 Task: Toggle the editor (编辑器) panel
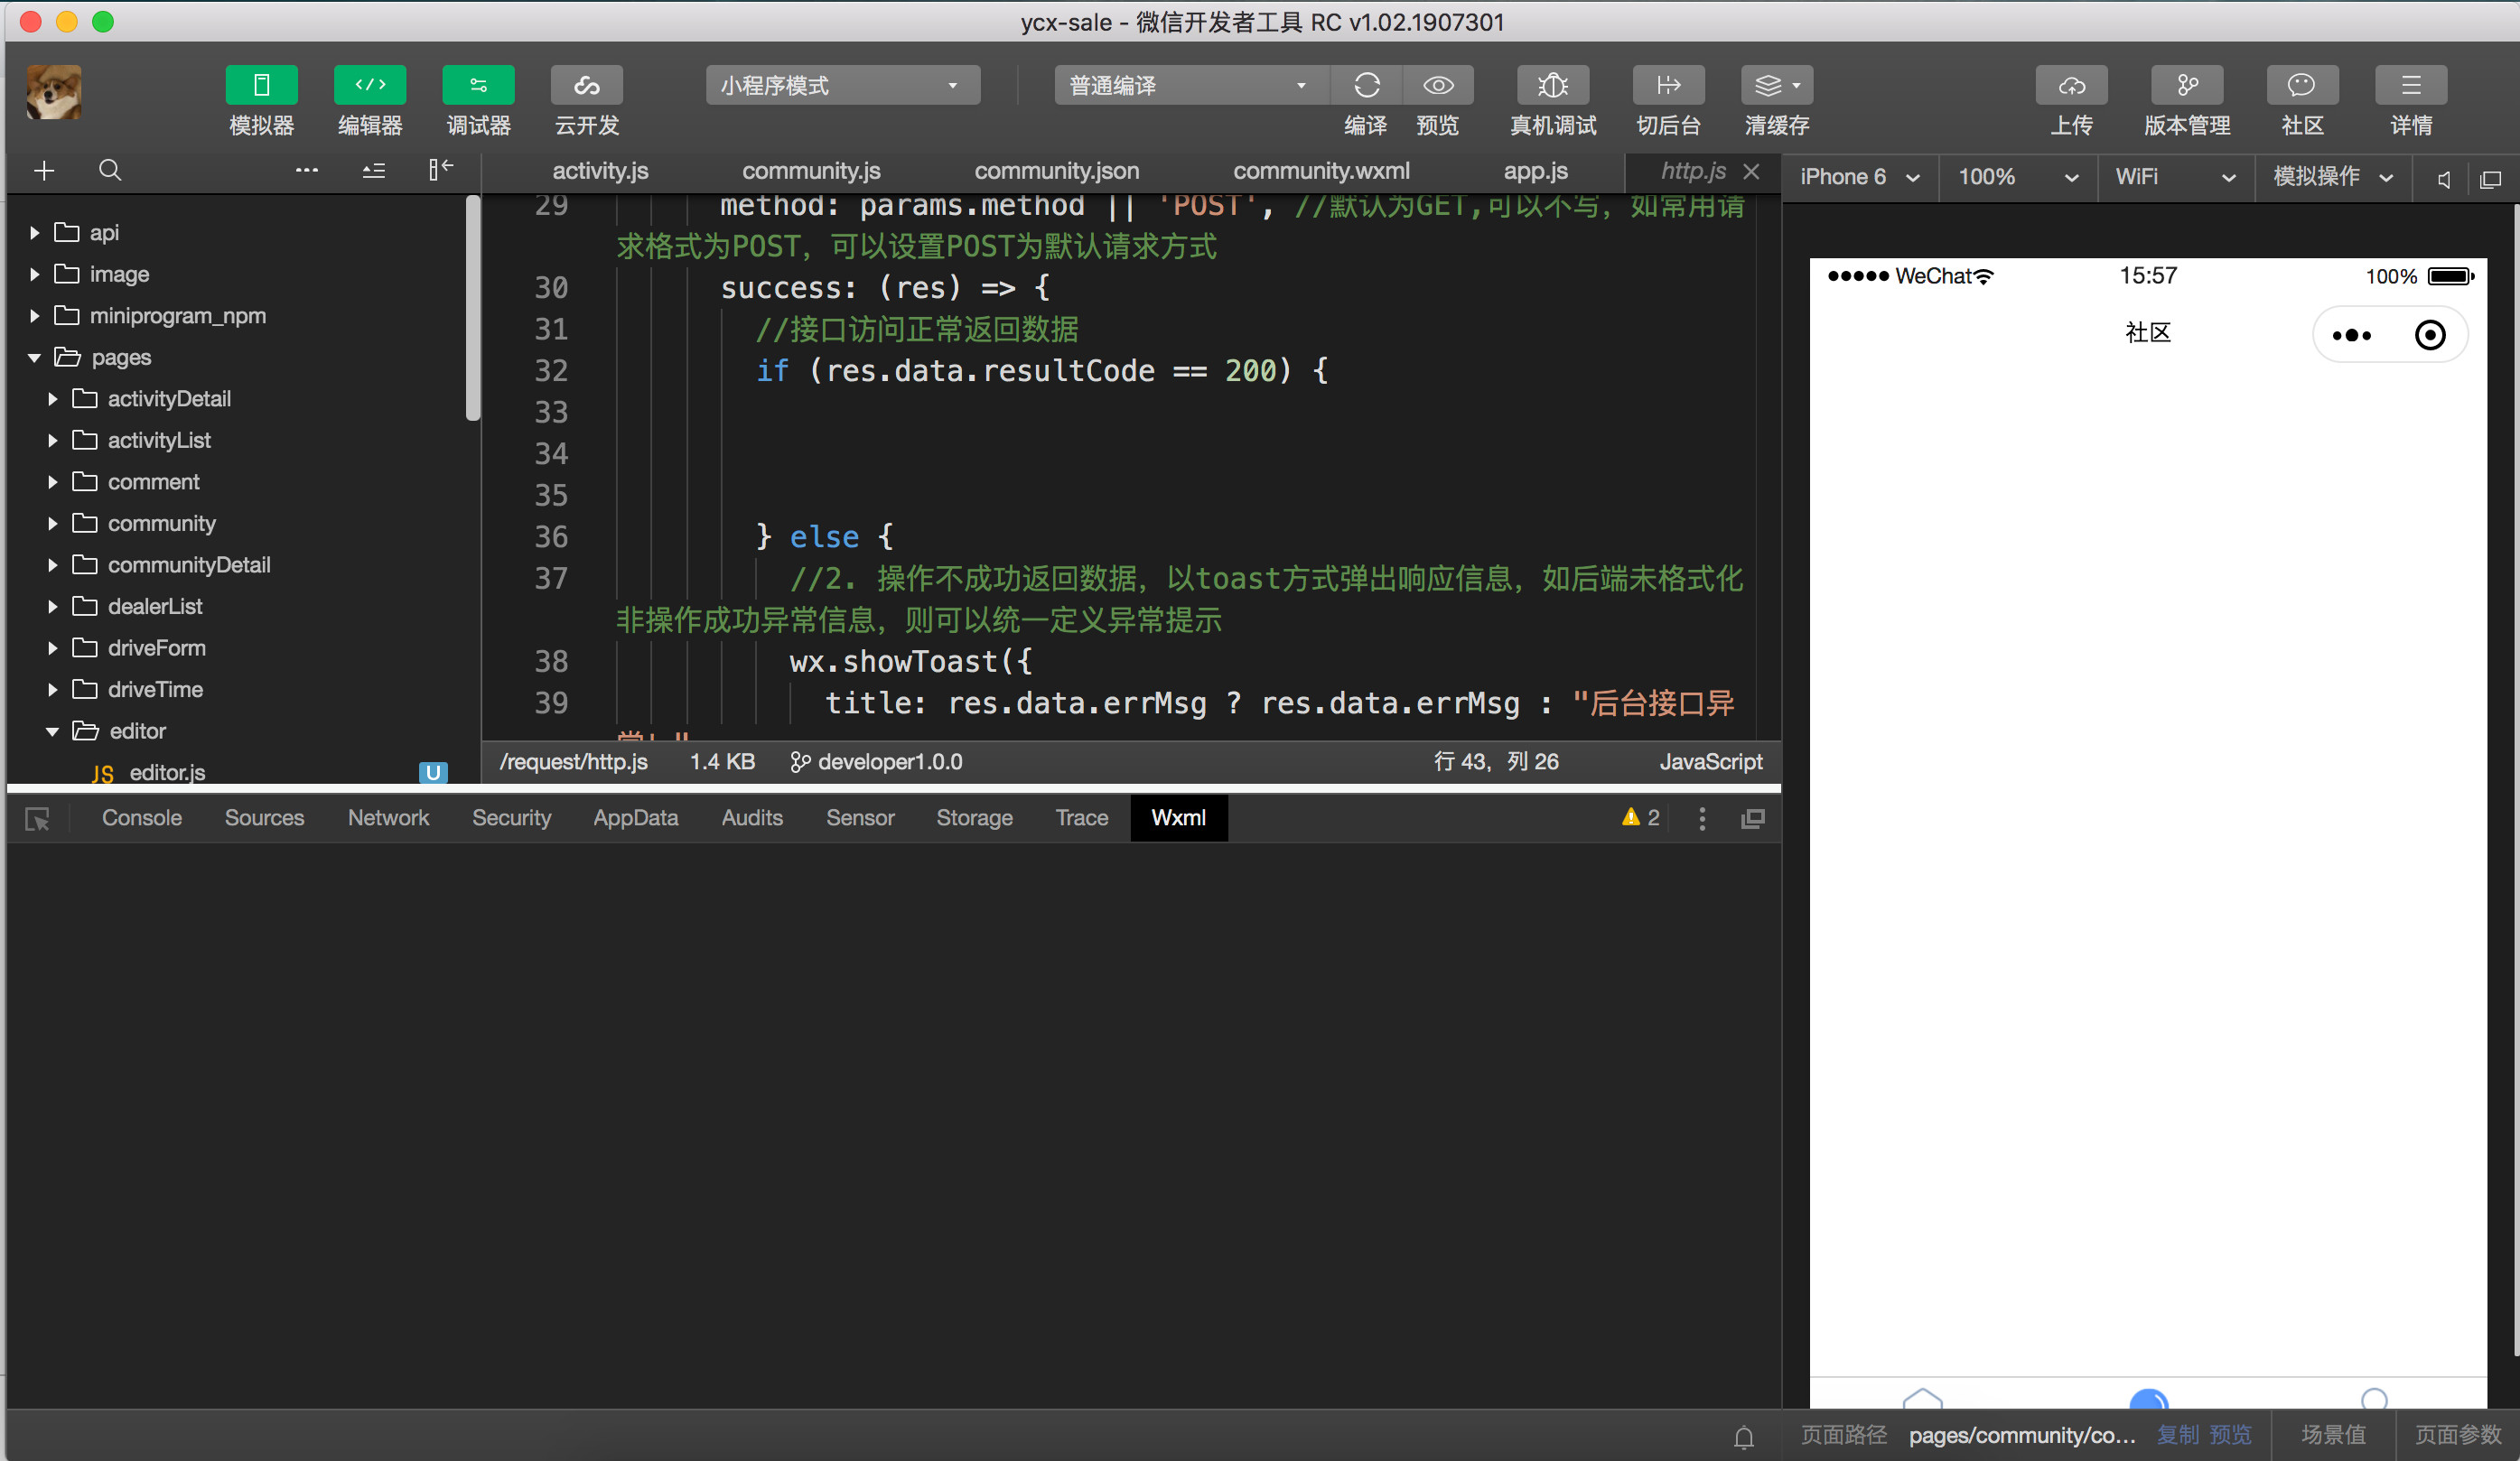click(369, 86)
